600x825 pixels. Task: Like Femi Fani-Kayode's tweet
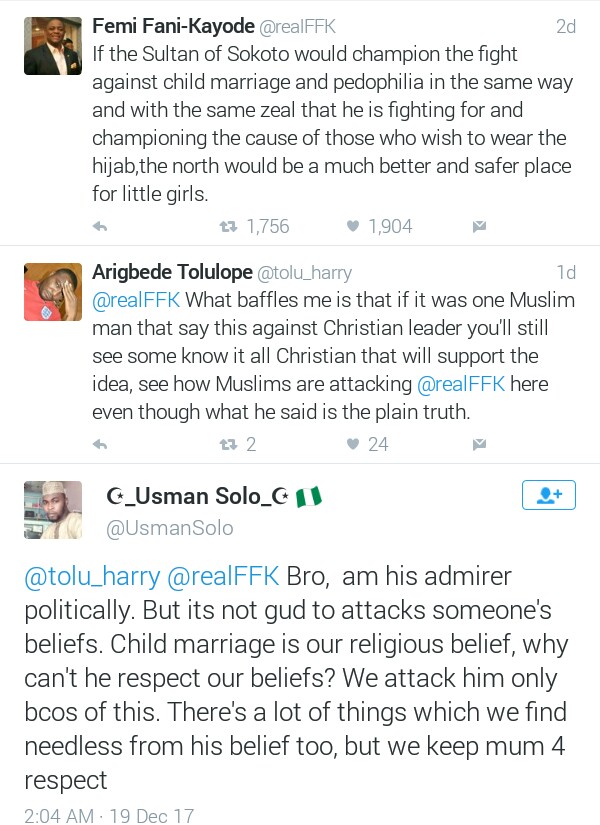[x=352, y=227]
